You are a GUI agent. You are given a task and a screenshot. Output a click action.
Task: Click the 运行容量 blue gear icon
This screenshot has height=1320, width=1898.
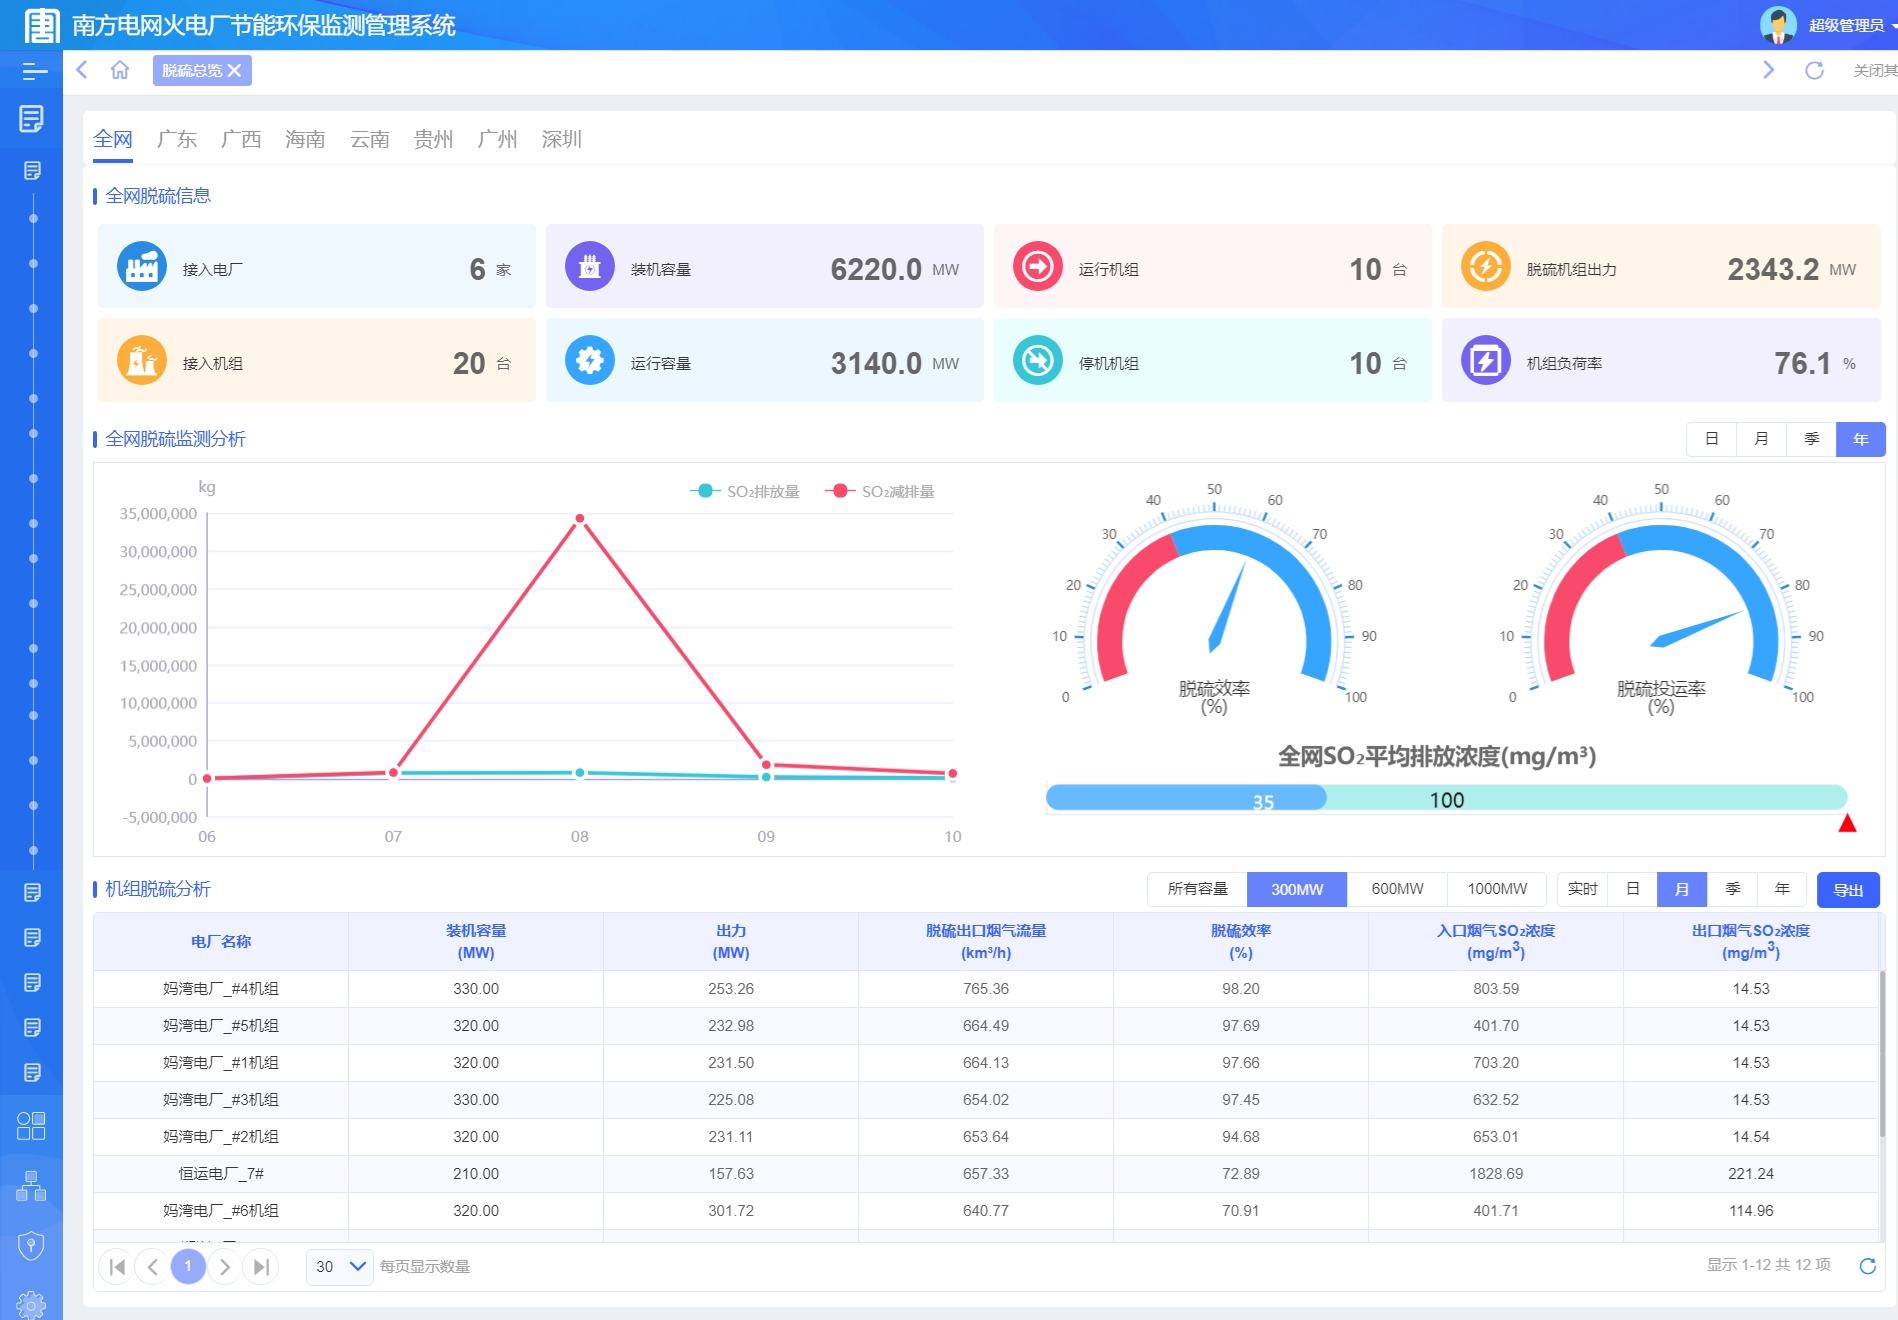tap(590, 360)
